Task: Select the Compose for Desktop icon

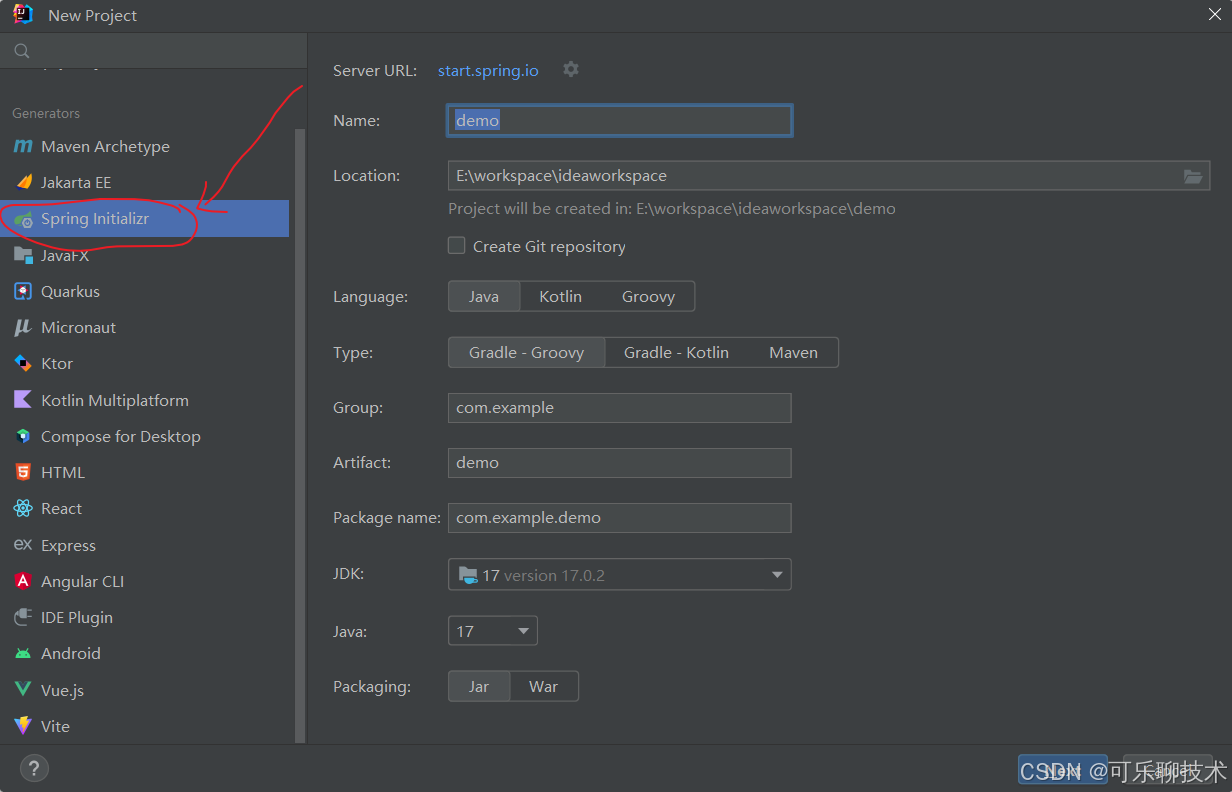Action: 23,436
